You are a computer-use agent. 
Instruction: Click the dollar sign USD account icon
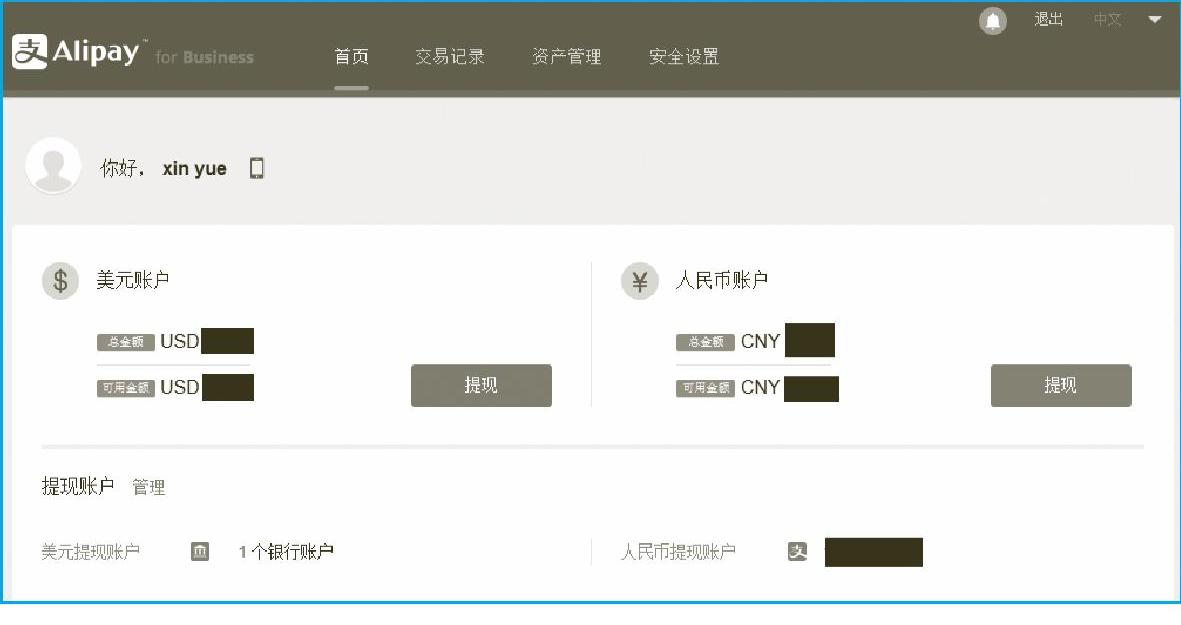coord(60,281)
